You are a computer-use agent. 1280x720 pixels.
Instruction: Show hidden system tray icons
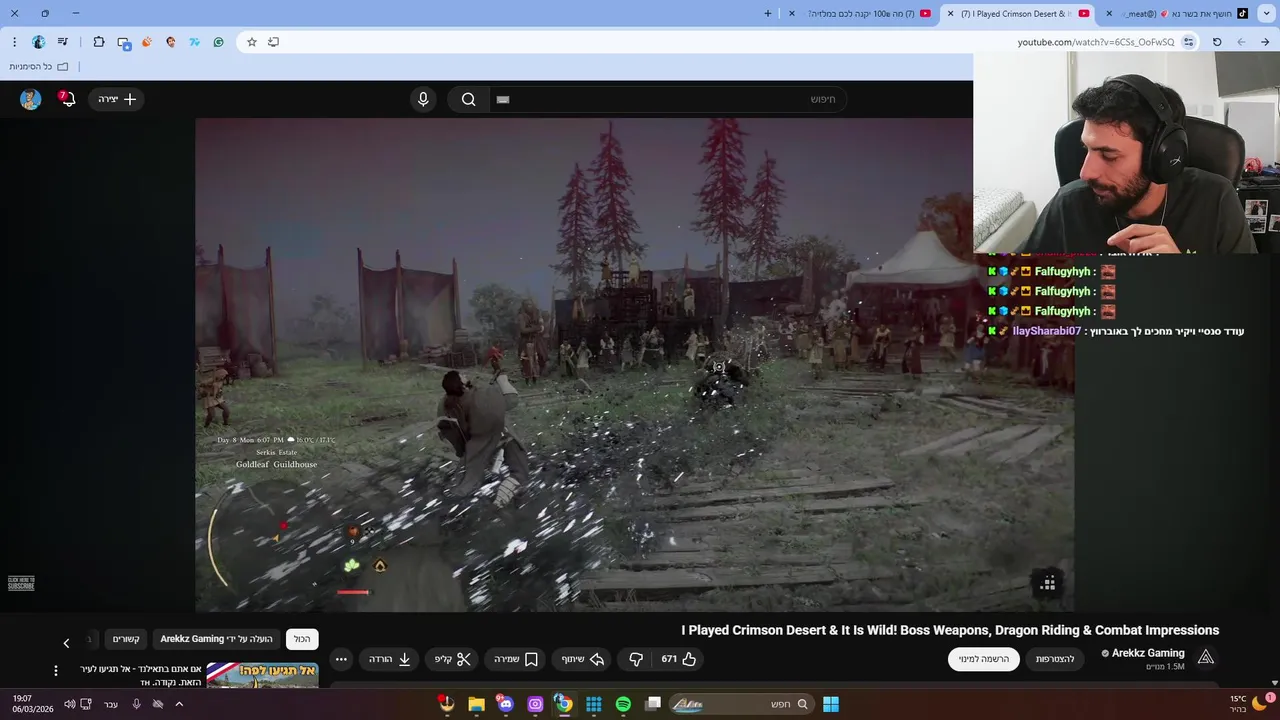coord(179,704)
